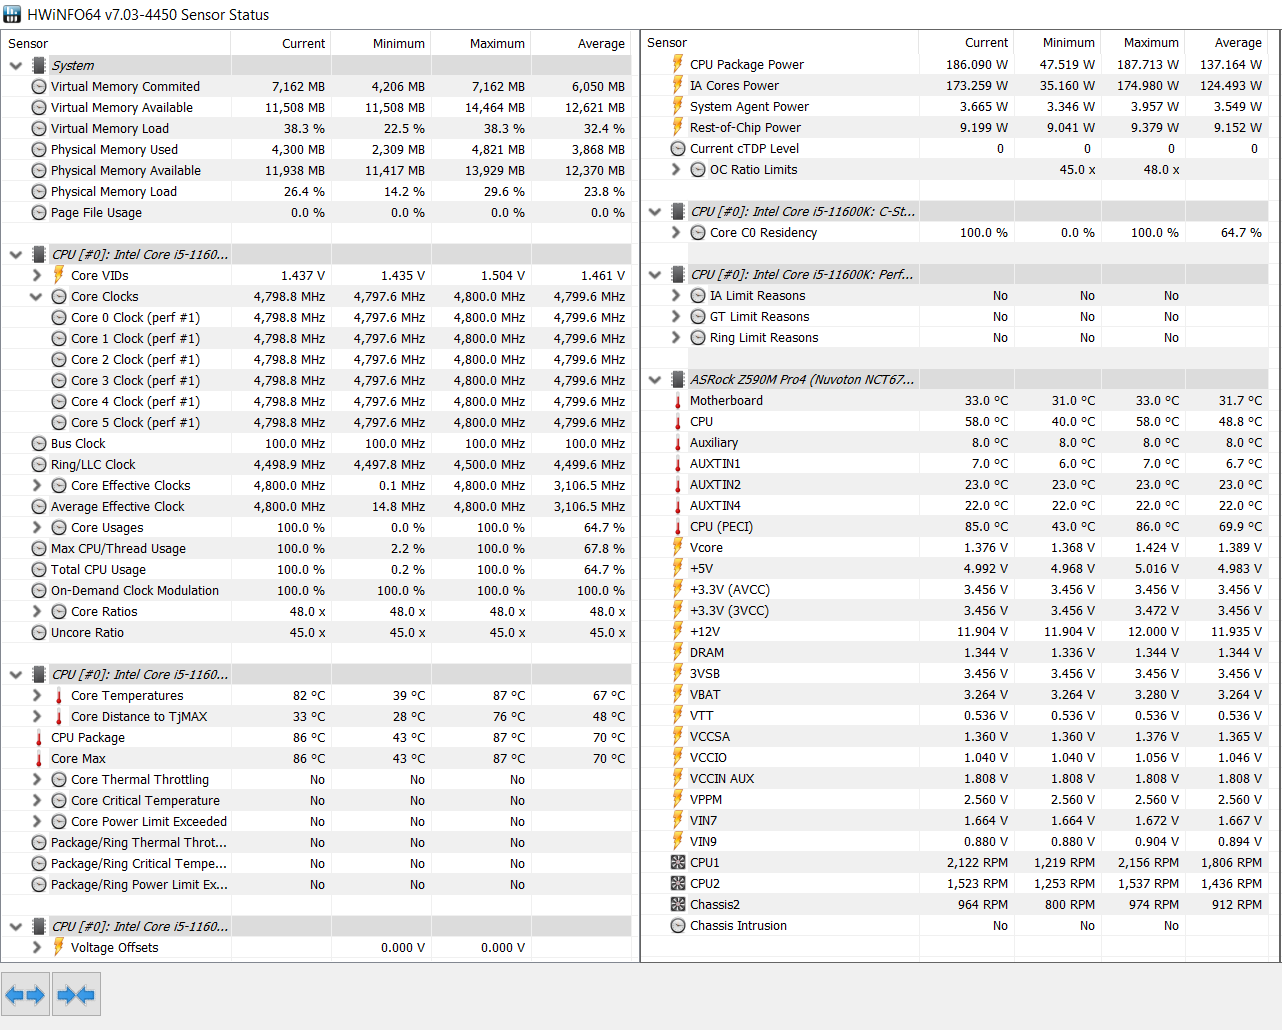Expand the Ring Limit Reasons row
This screenshot has height=1030, width=1282.
(675, 337)
